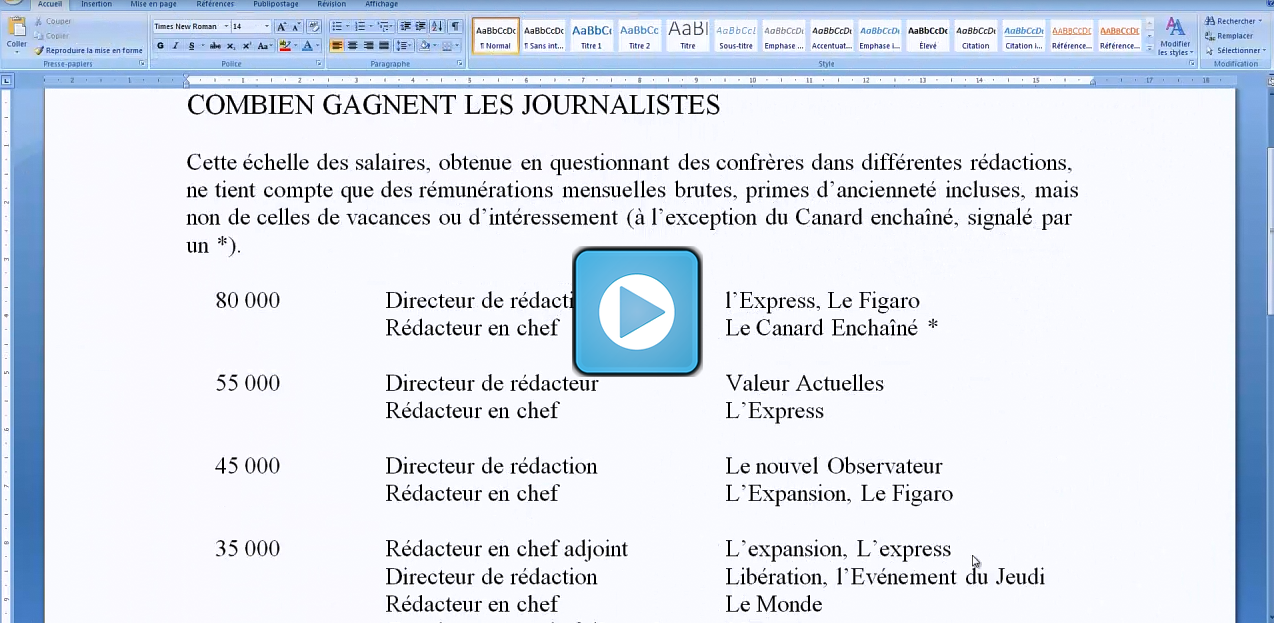Screen dimensions: 1274x623
Task: Open the Style pane launcher
Action: 1192,63
